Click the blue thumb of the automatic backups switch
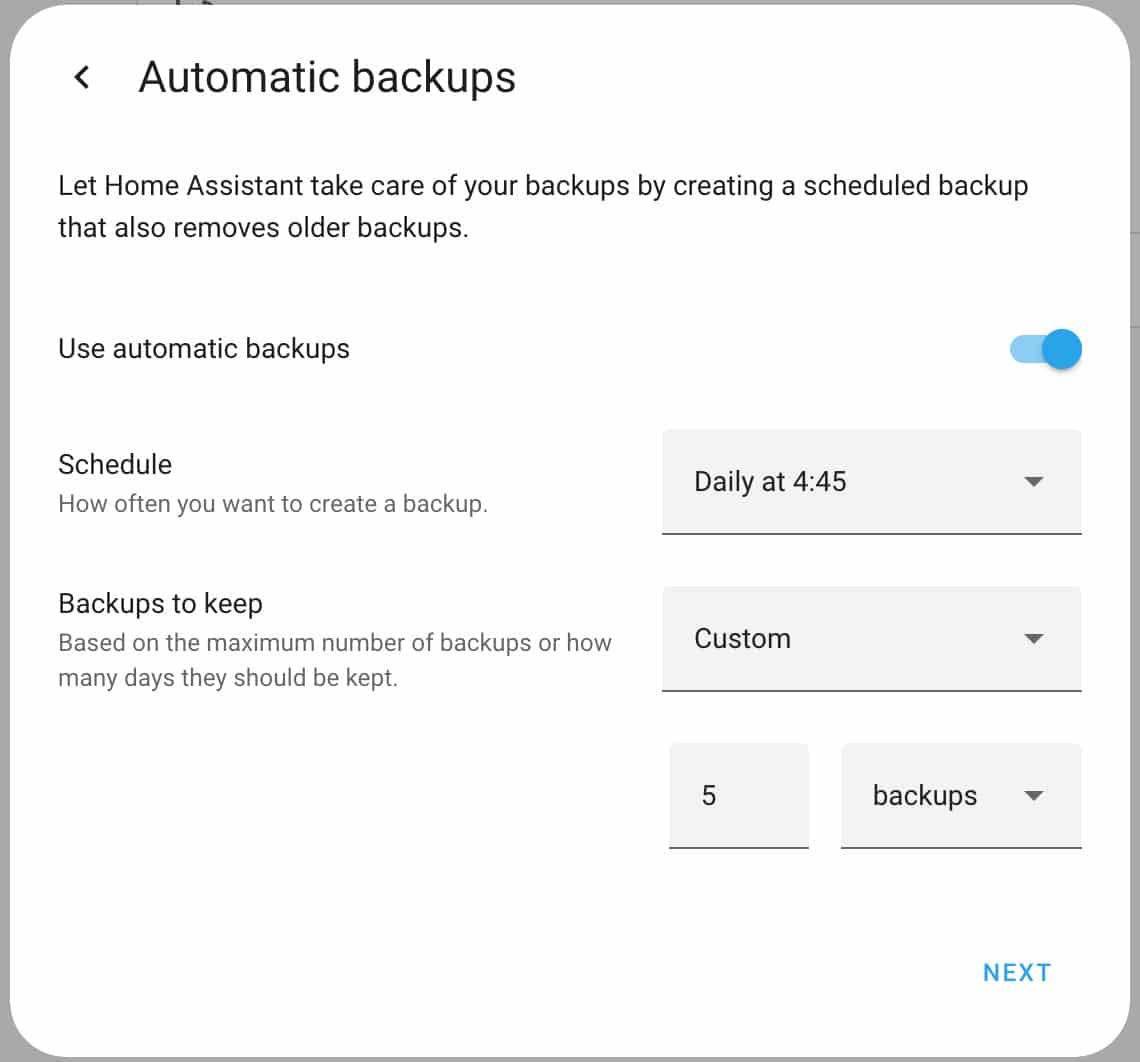Viewport: 1140px width, 1062px height. pyautogui.click(x=1061, y=349)
